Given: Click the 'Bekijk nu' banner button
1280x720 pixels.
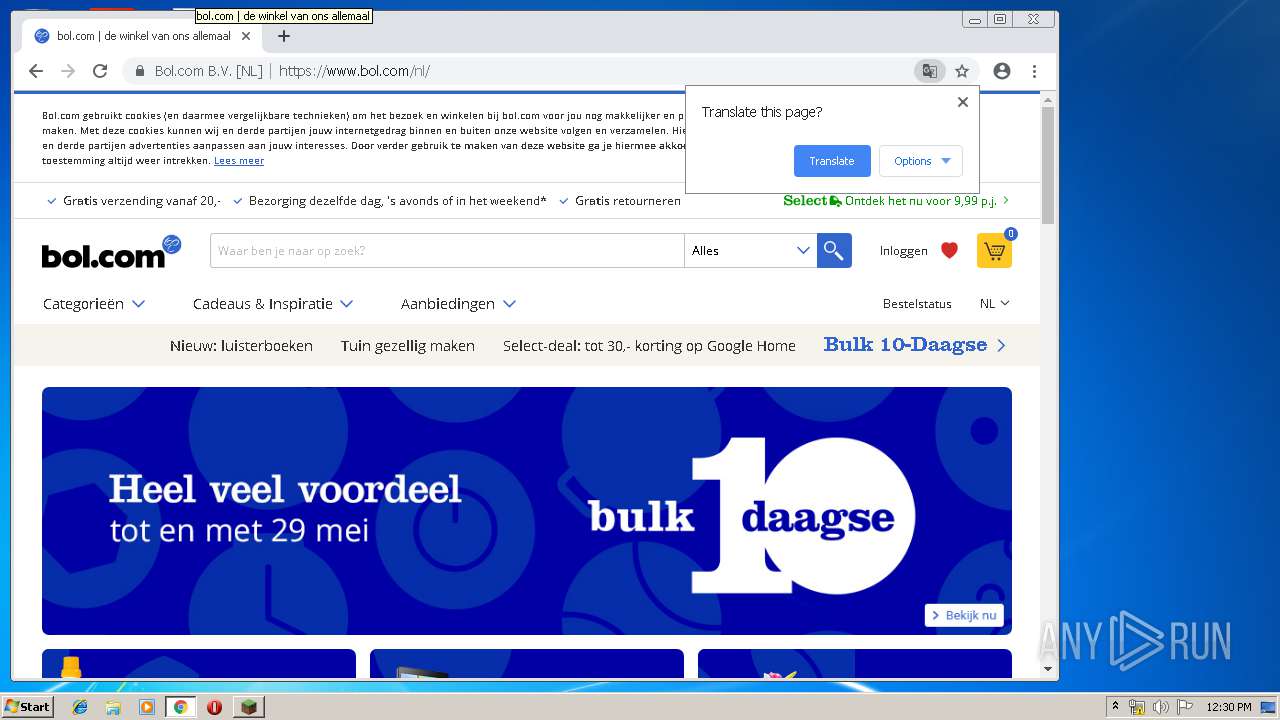Looking at the screenshot, I should pyautogui.click(x=964, y=615).
